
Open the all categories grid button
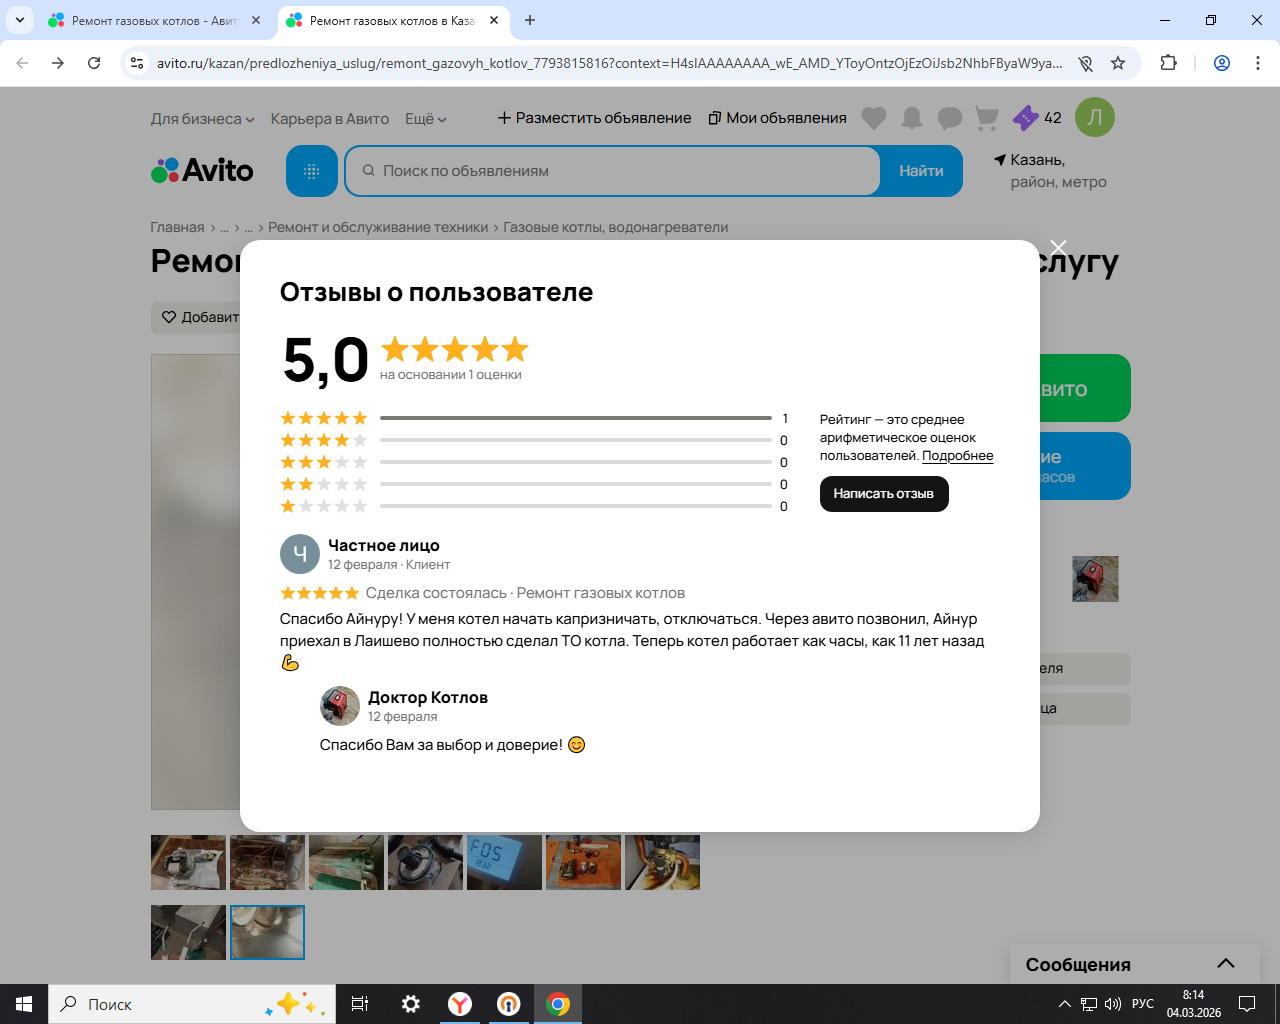312,171
